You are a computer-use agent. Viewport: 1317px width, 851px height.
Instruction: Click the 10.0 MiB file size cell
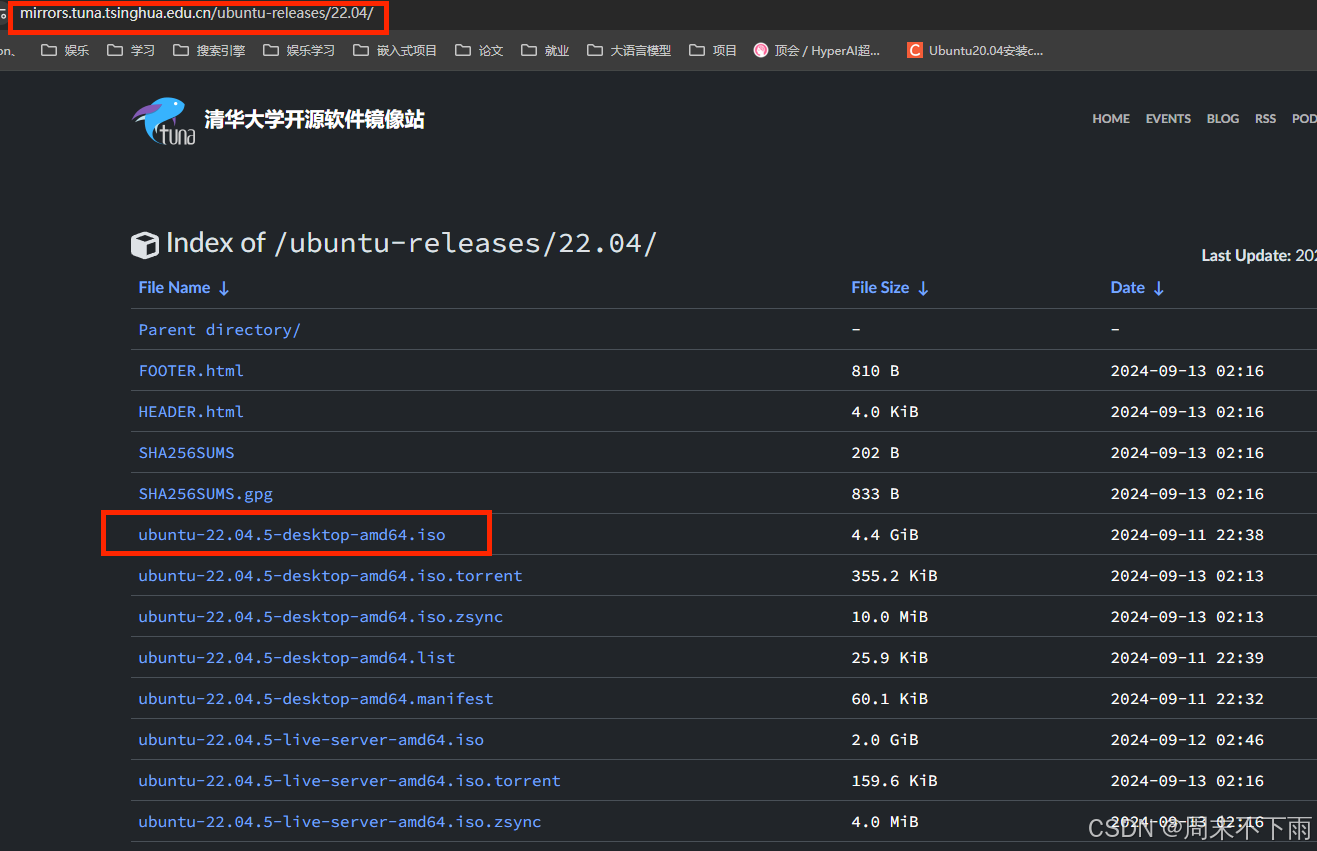(889, 617)
